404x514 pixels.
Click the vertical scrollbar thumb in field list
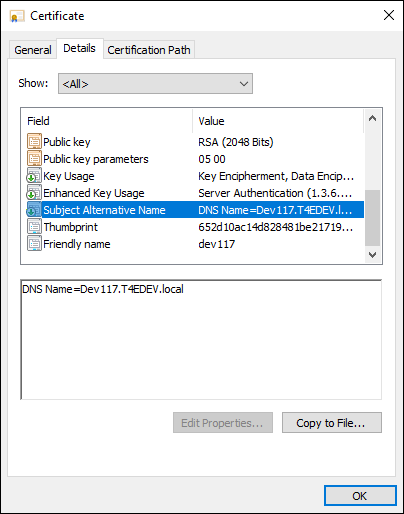(373, 218)
